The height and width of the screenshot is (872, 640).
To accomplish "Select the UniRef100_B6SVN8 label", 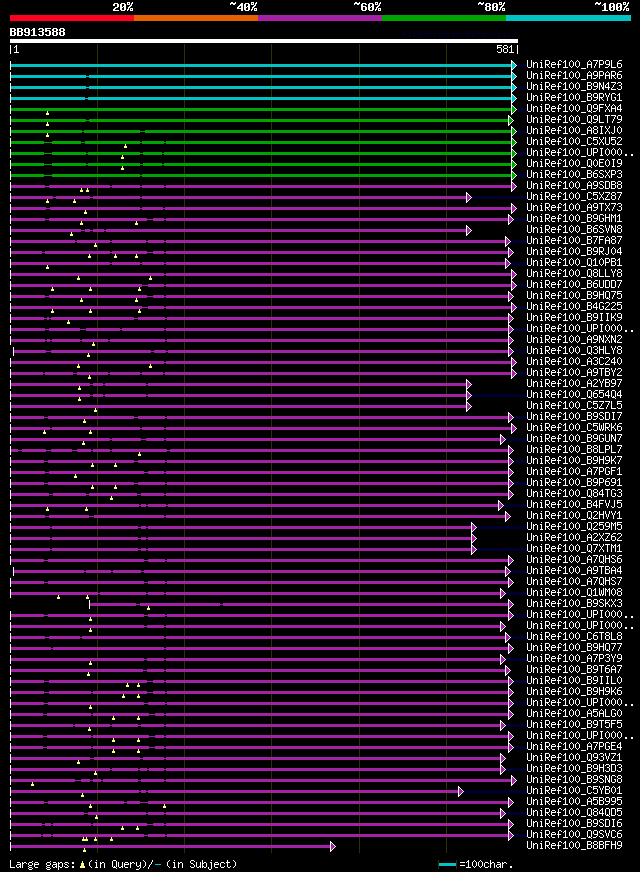I will pos(574,230).
